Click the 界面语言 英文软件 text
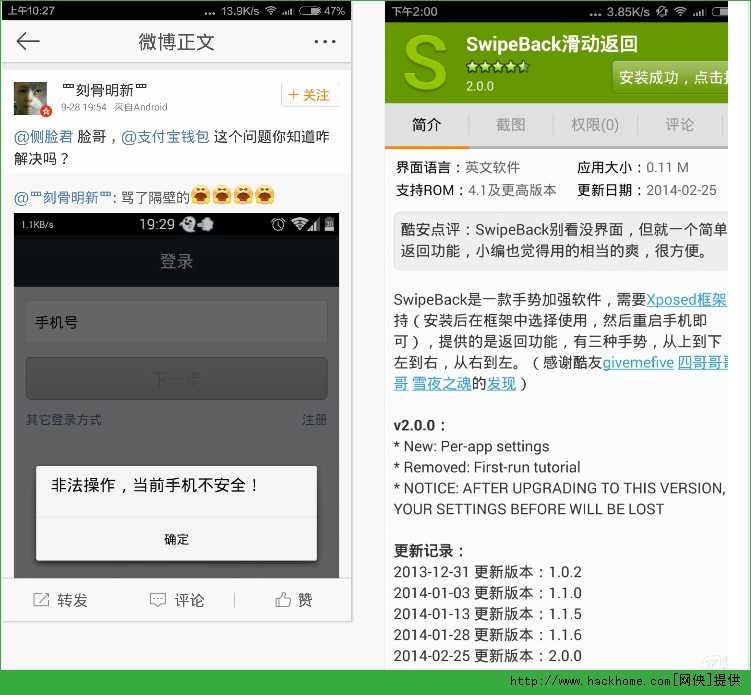This screenshot has width=751, height=695. [458, 167]
